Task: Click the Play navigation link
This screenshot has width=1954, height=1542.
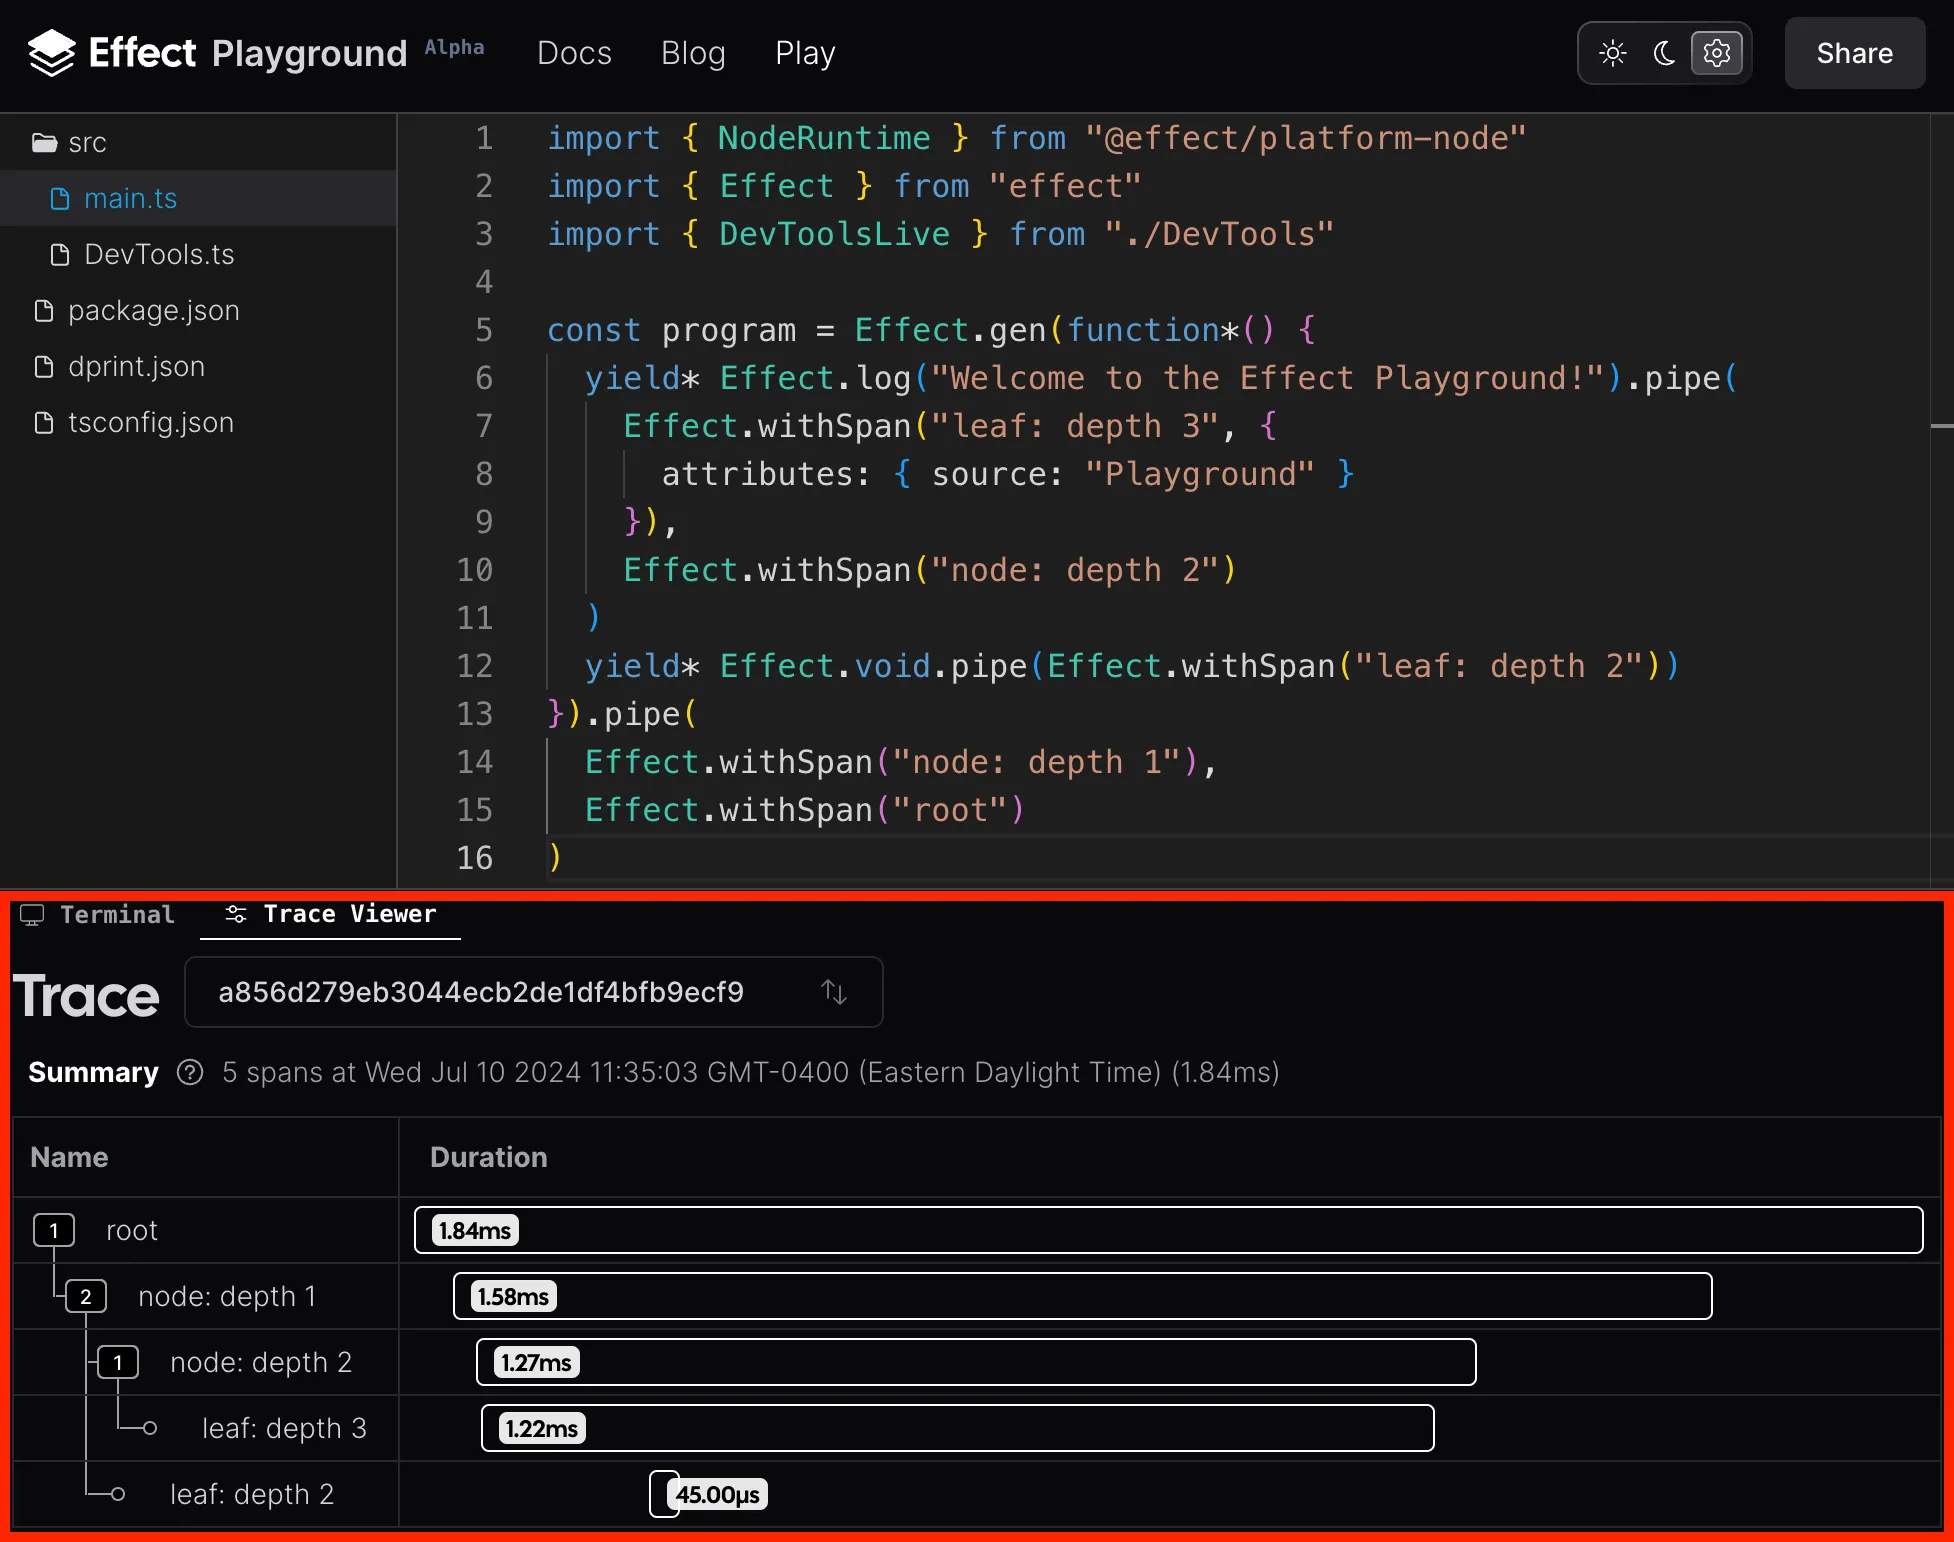Action: (806, 52)
